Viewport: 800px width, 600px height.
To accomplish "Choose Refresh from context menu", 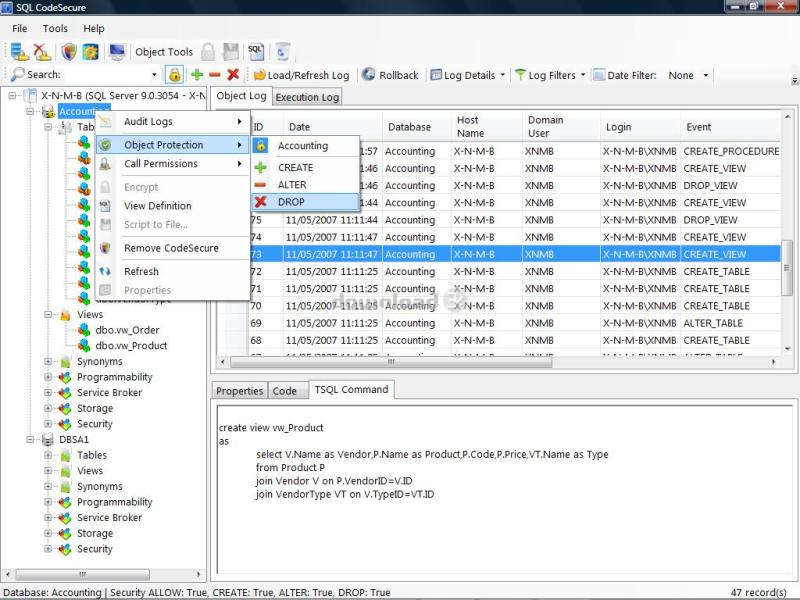I will (x=172, y=271).
